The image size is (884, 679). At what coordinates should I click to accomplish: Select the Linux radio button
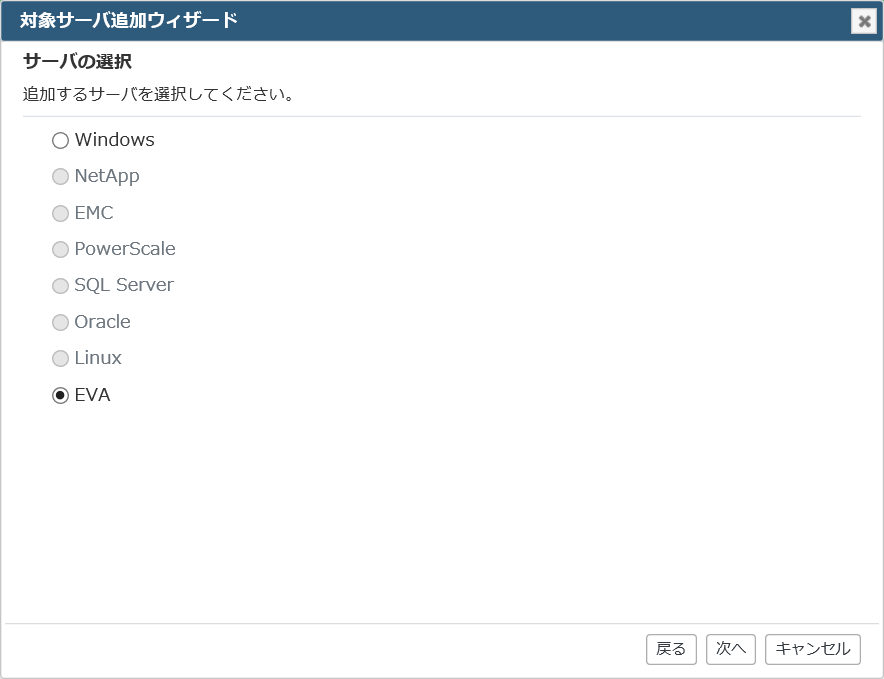tap(60, 359)
